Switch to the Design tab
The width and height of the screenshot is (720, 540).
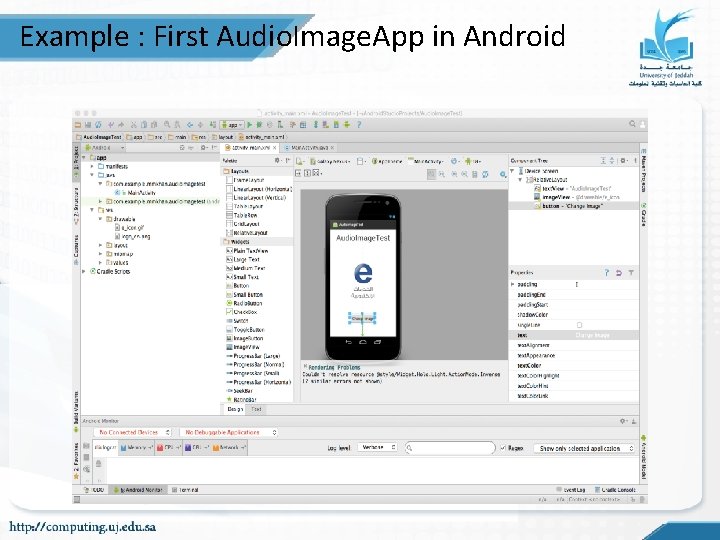pos(235,409)
